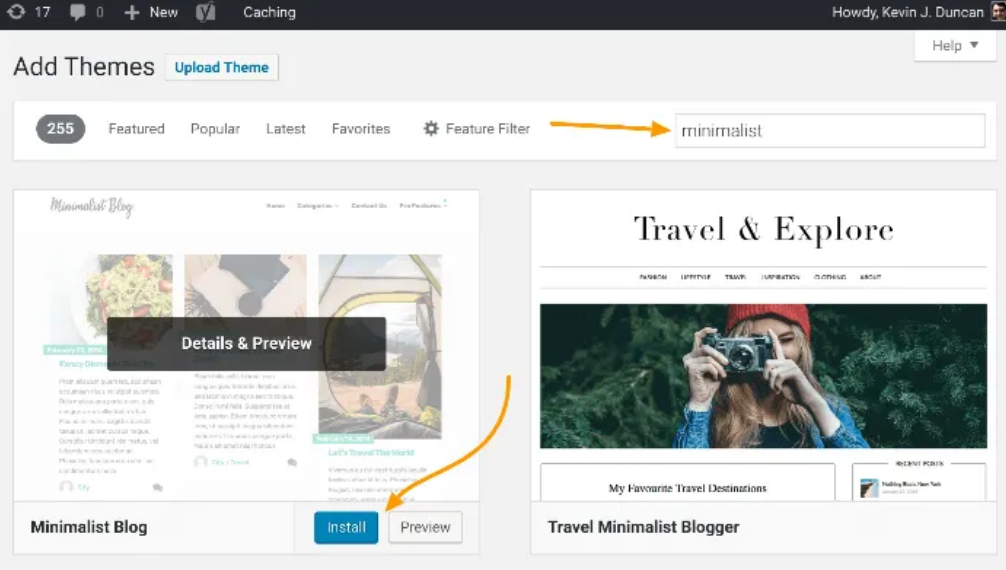Open the Travel Minimalist Blogger theme screenshot

pyautogui.click(x=763, y=345)
